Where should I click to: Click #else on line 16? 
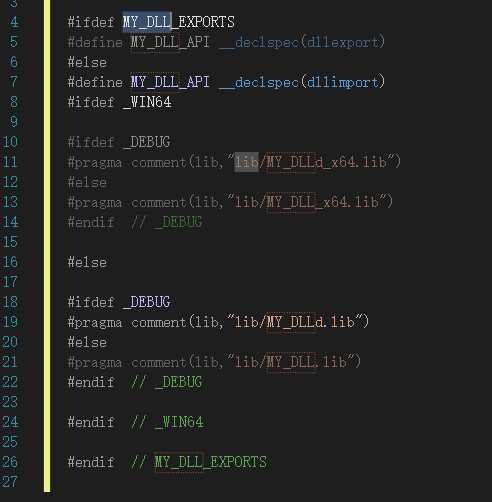point(87,262)
